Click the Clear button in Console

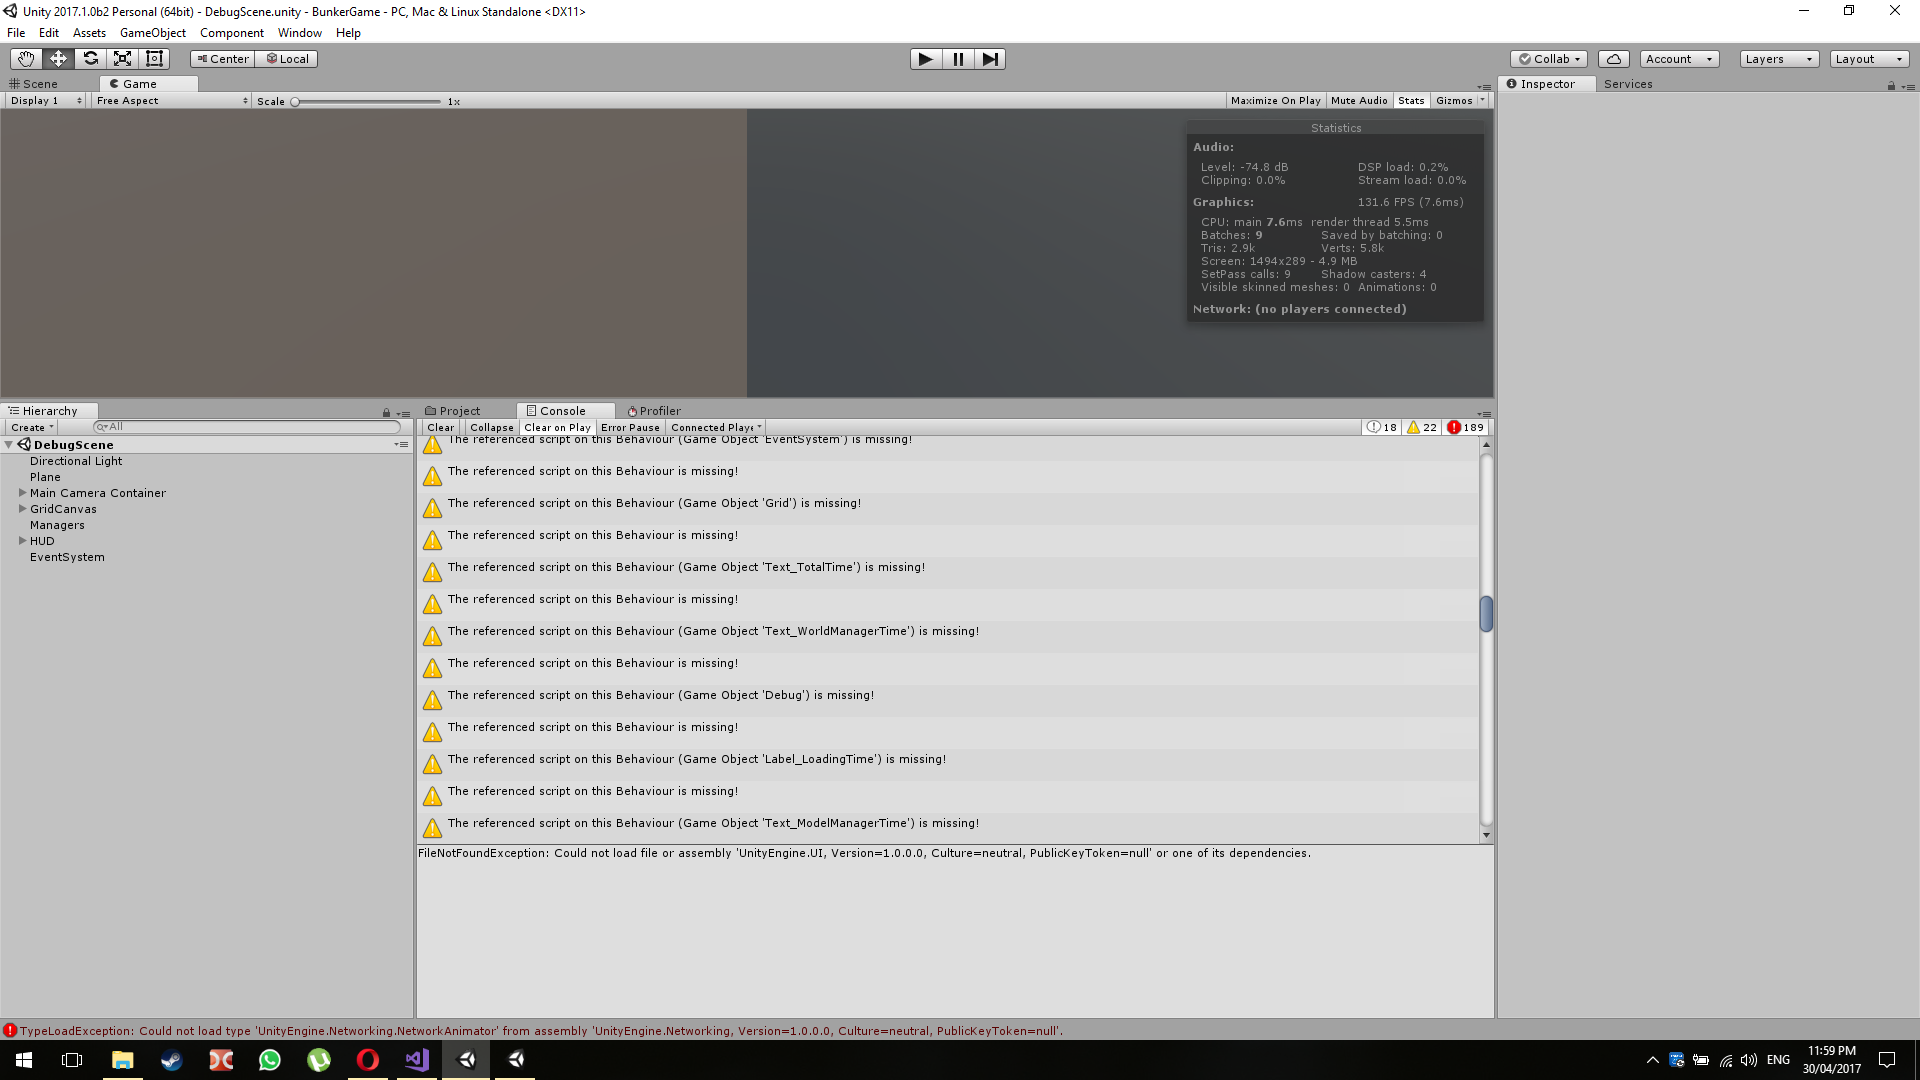click(x=440, y=427)
